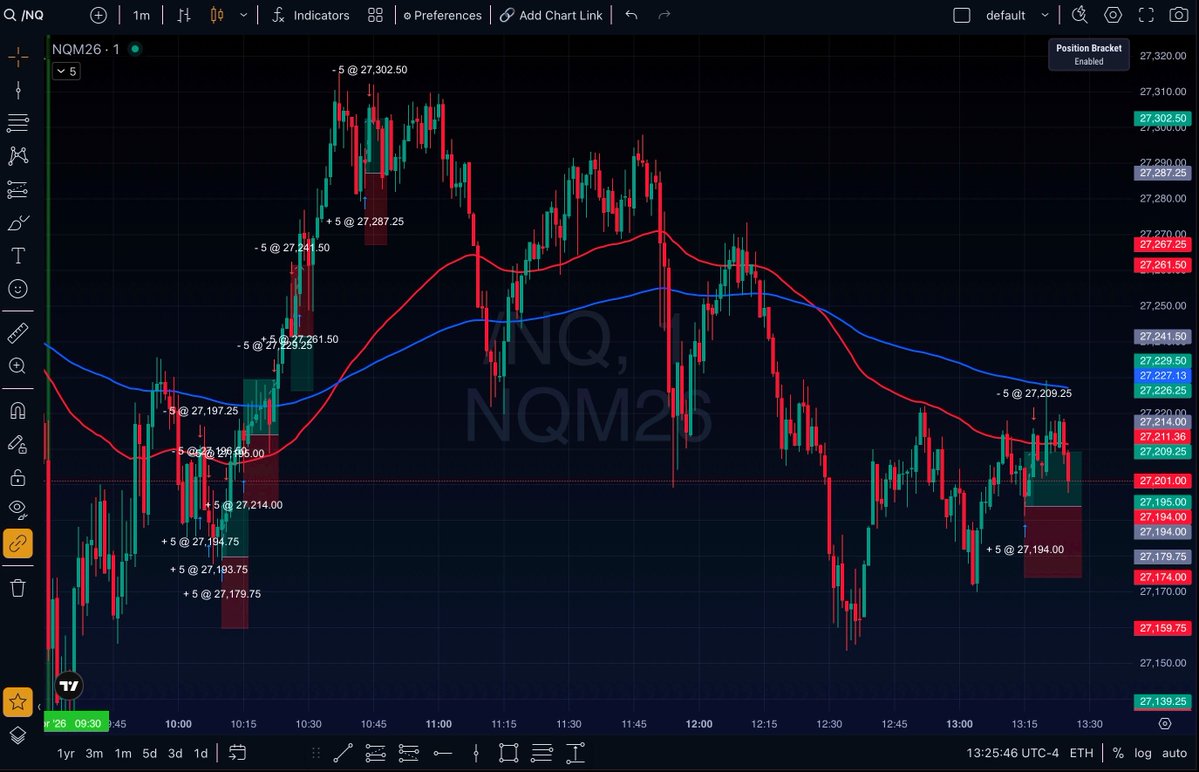Delete drawings with the trash icon
Screen dimensions: 1199x772
click(18, 588)
